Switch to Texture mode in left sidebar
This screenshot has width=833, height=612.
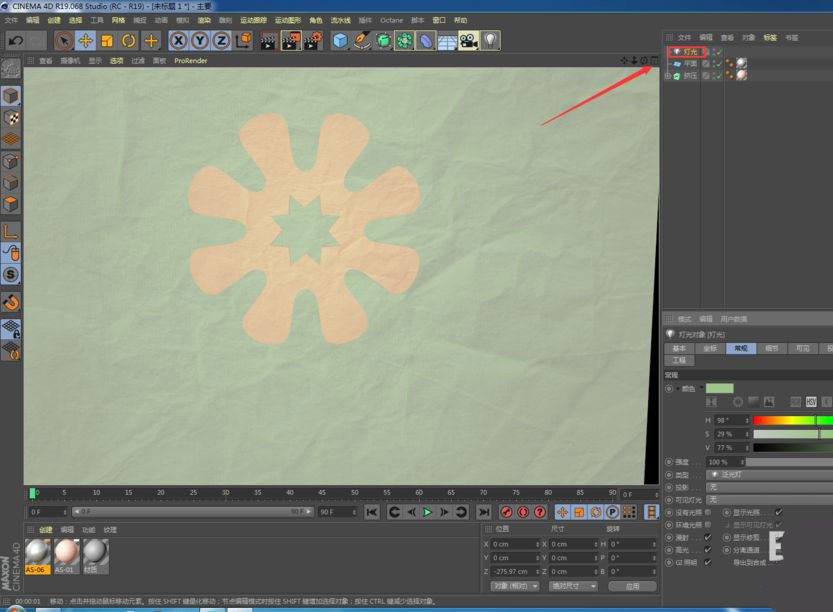[x=11, y=117]
